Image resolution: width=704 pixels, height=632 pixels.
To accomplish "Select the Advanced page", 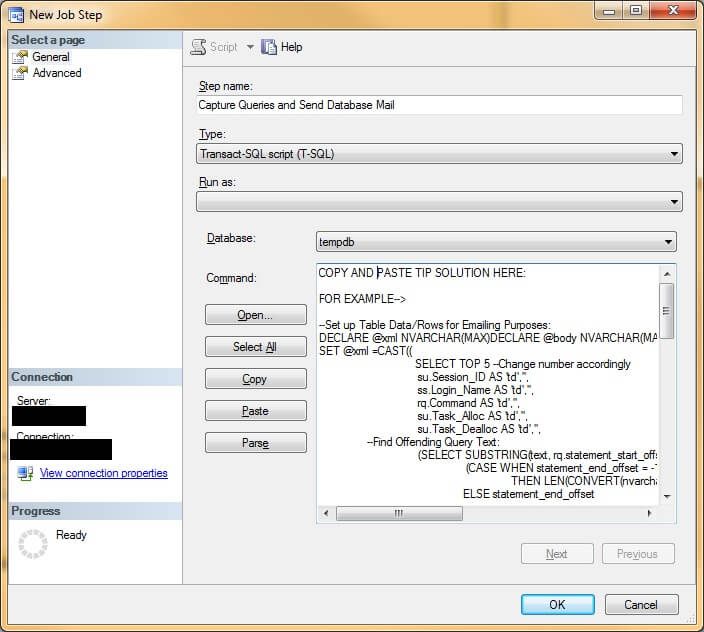I will 56,73.
